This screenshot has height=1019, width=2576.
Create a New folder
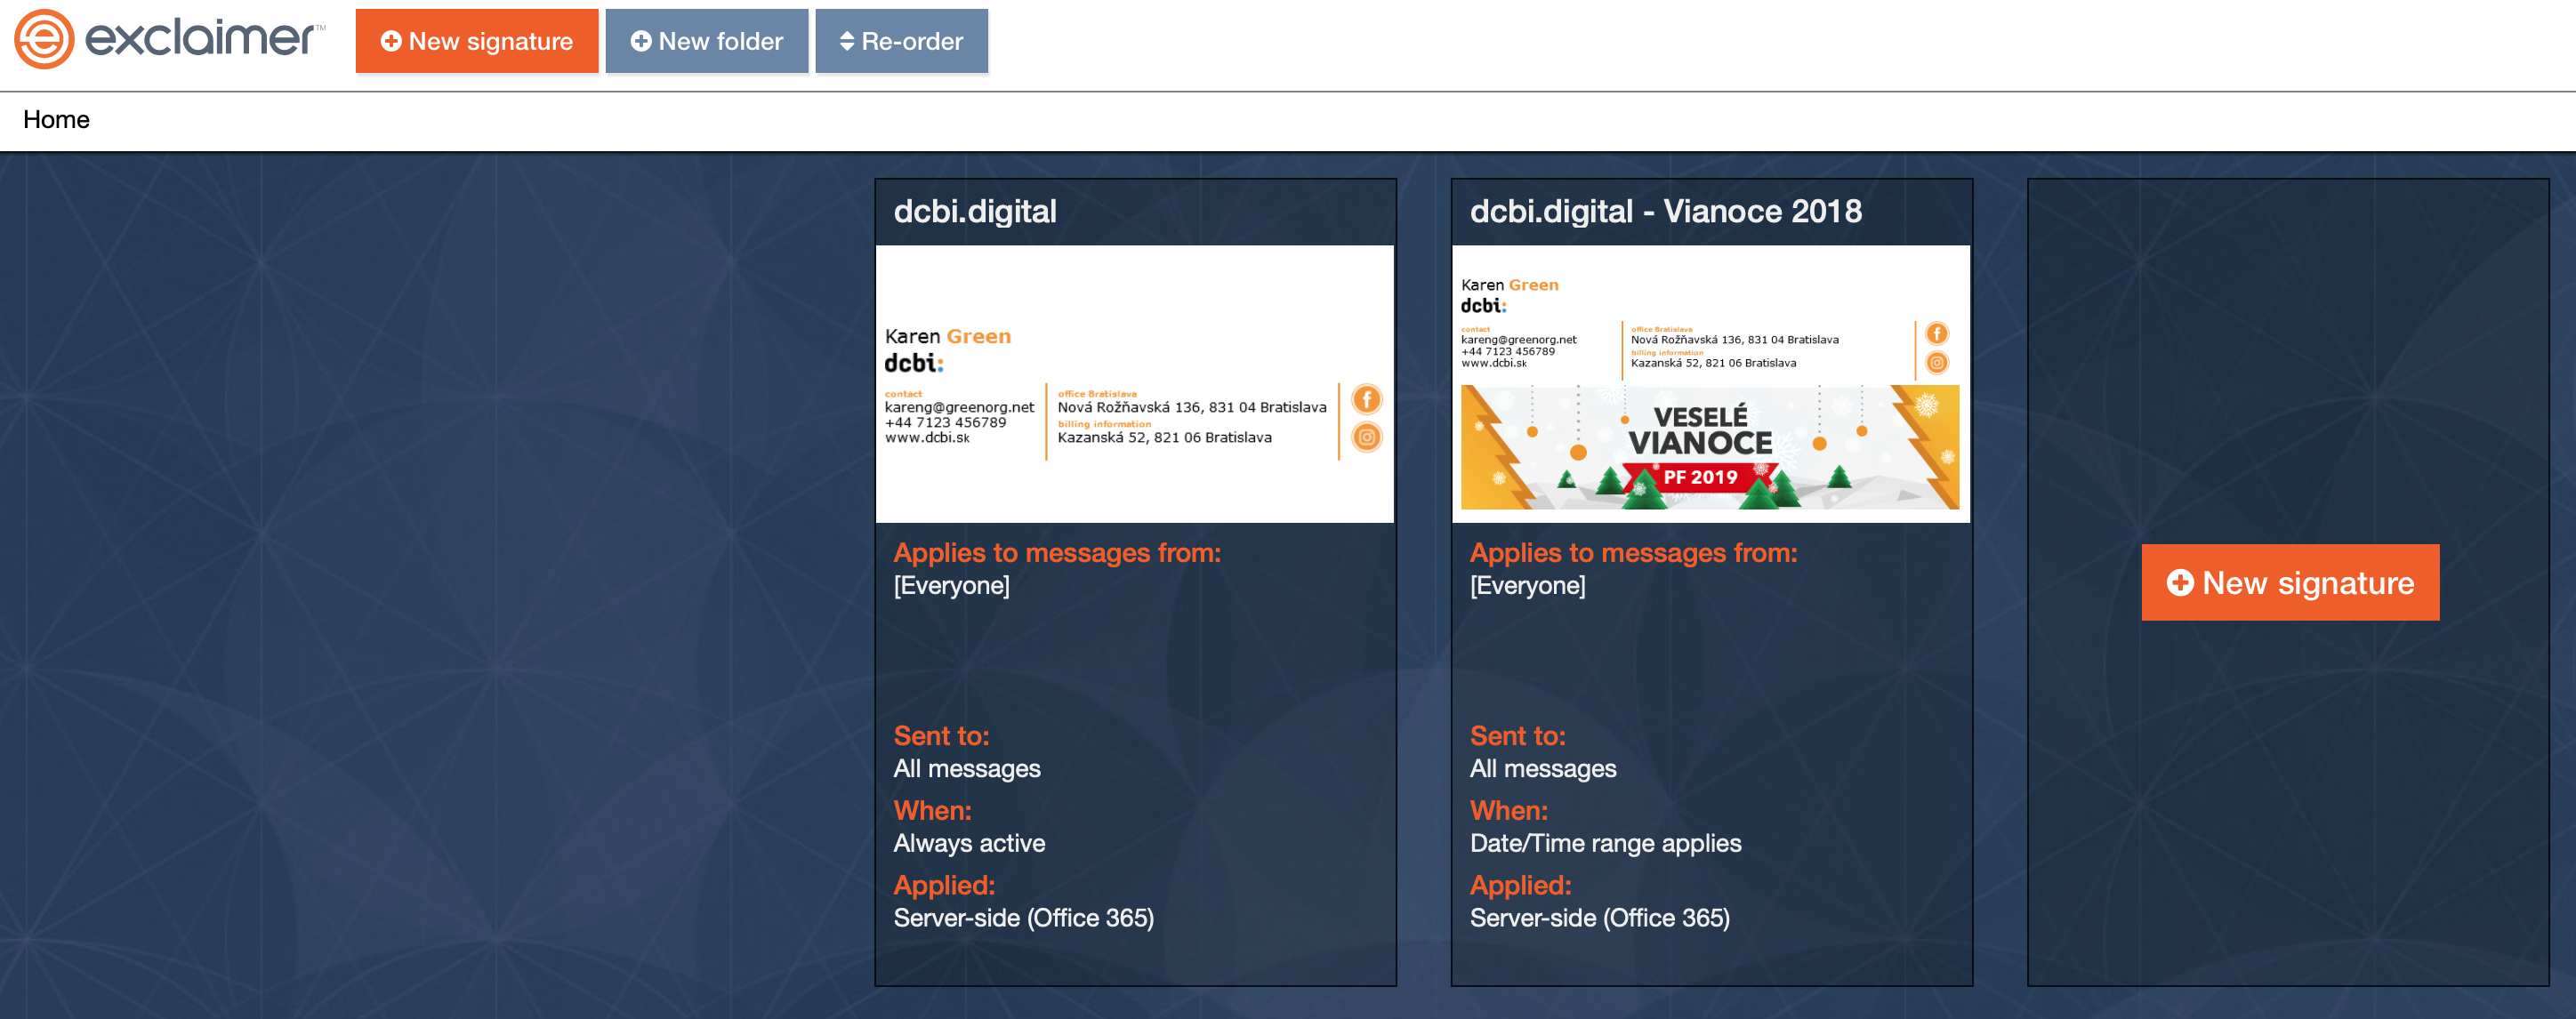706,41
